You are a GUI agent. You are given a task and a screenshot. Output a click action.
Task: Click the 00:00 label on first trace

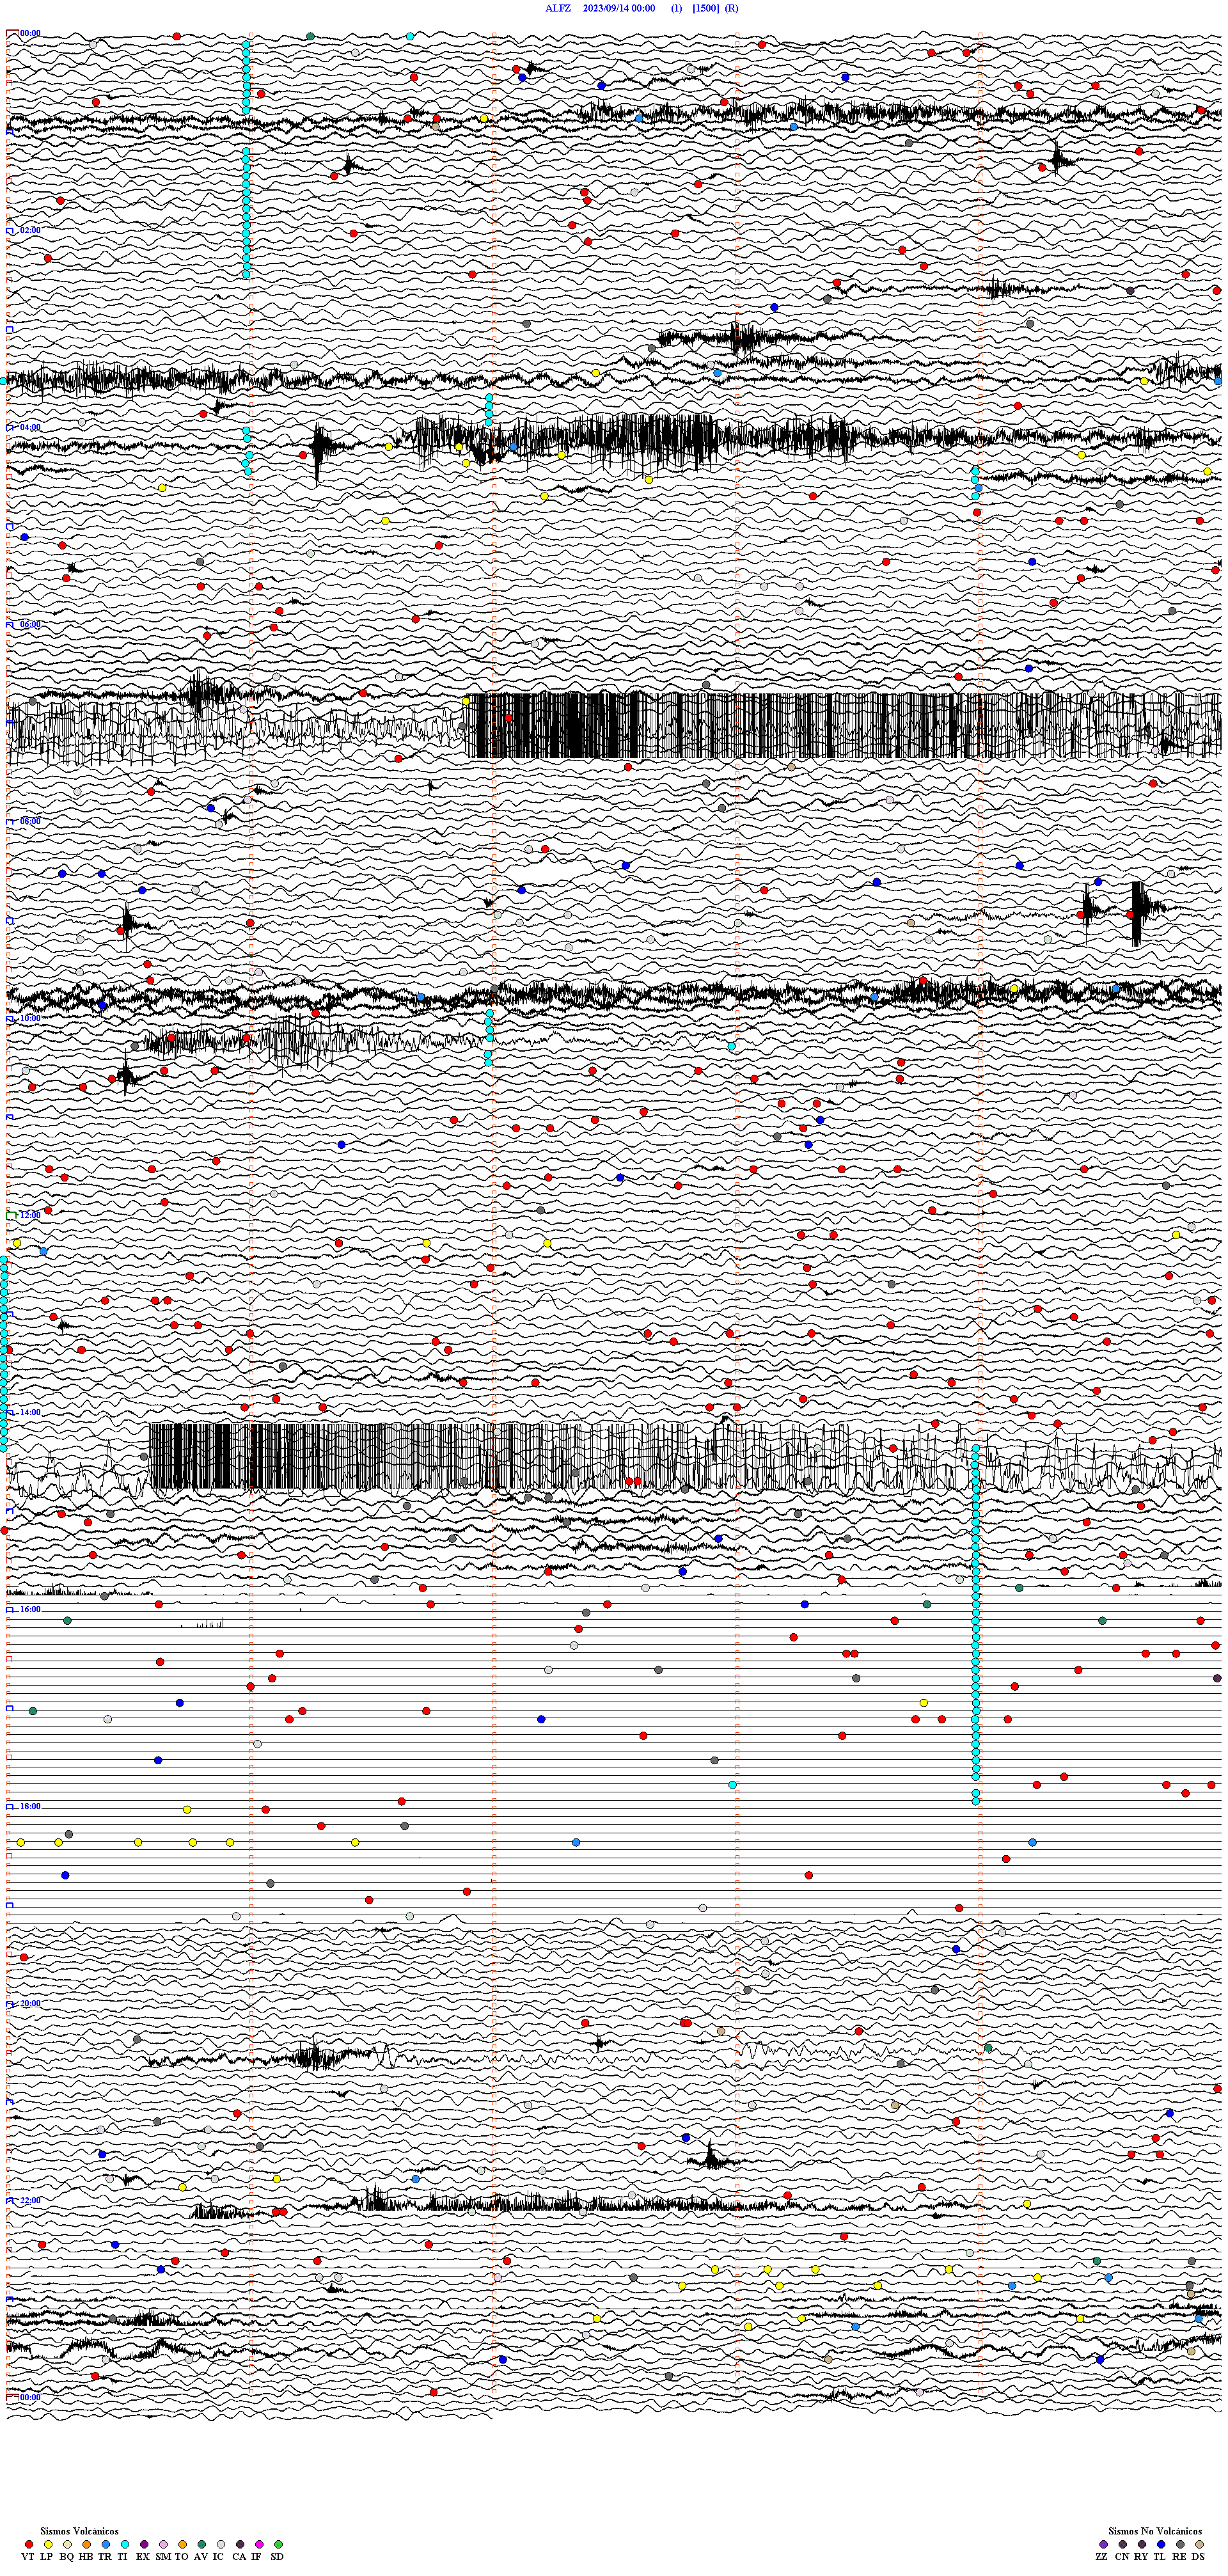(x=30, y=33)
